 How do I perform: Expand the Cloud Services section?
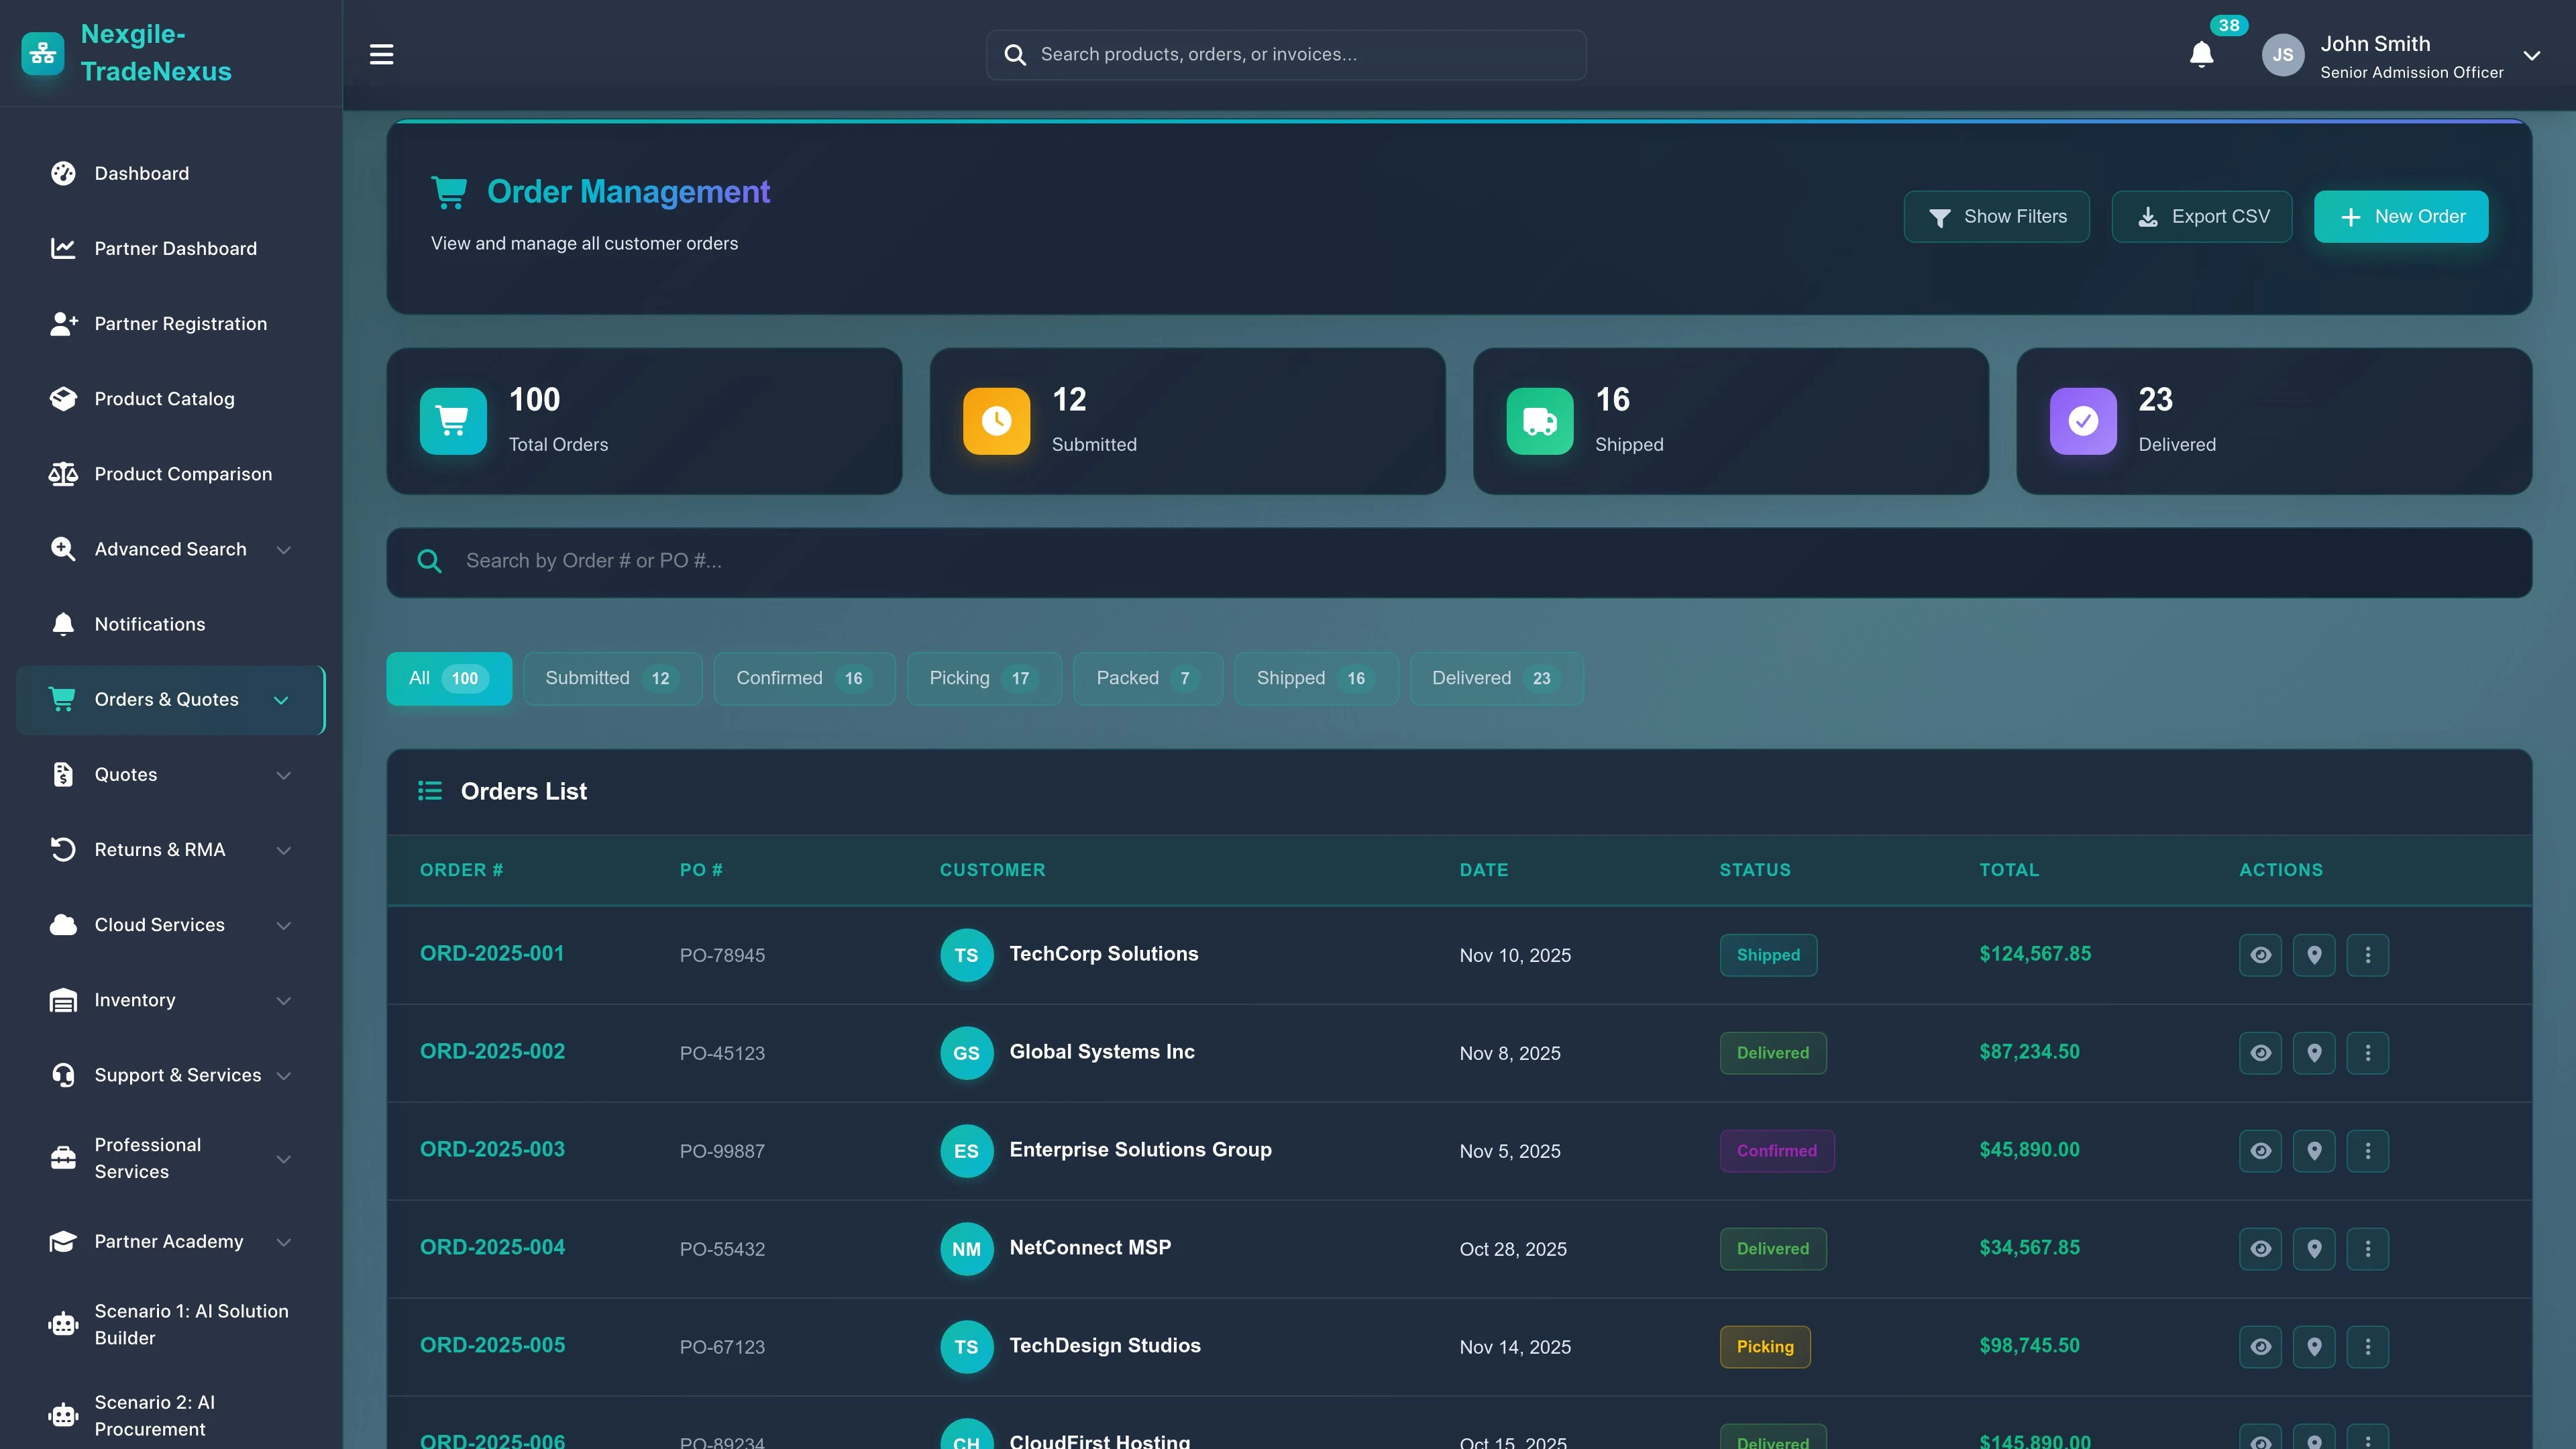pos(159,924)
